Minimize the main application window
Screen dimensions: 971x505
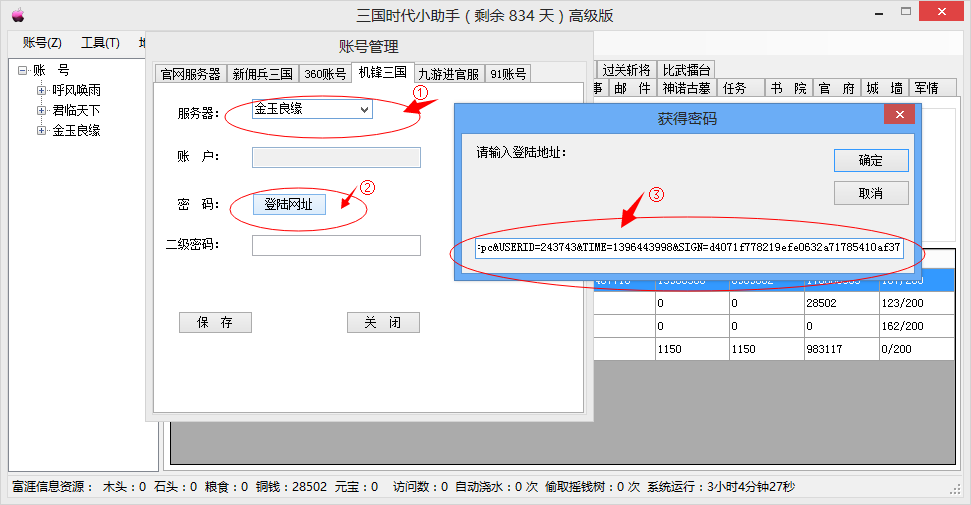tap(878, 13)
